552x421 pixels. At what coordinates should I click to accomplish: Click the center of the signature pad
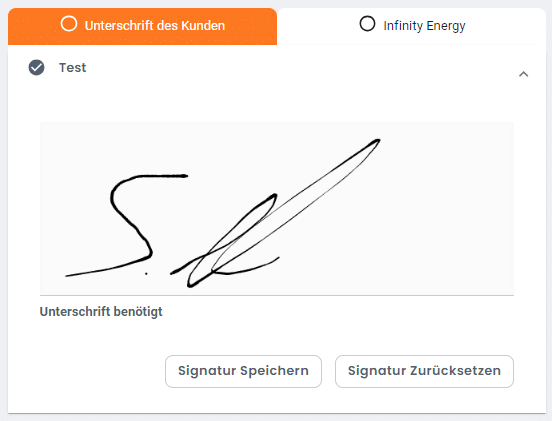[277, 208]
